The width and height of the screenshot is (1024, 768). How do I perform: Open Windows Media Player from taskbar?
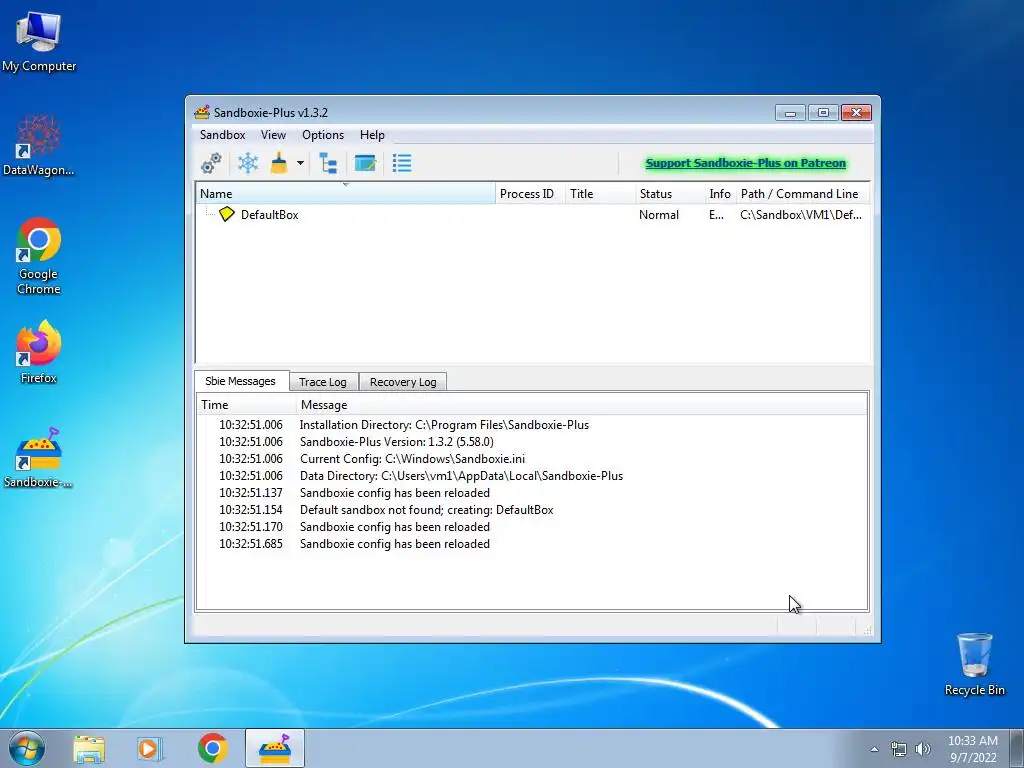(x=150, y=748)
